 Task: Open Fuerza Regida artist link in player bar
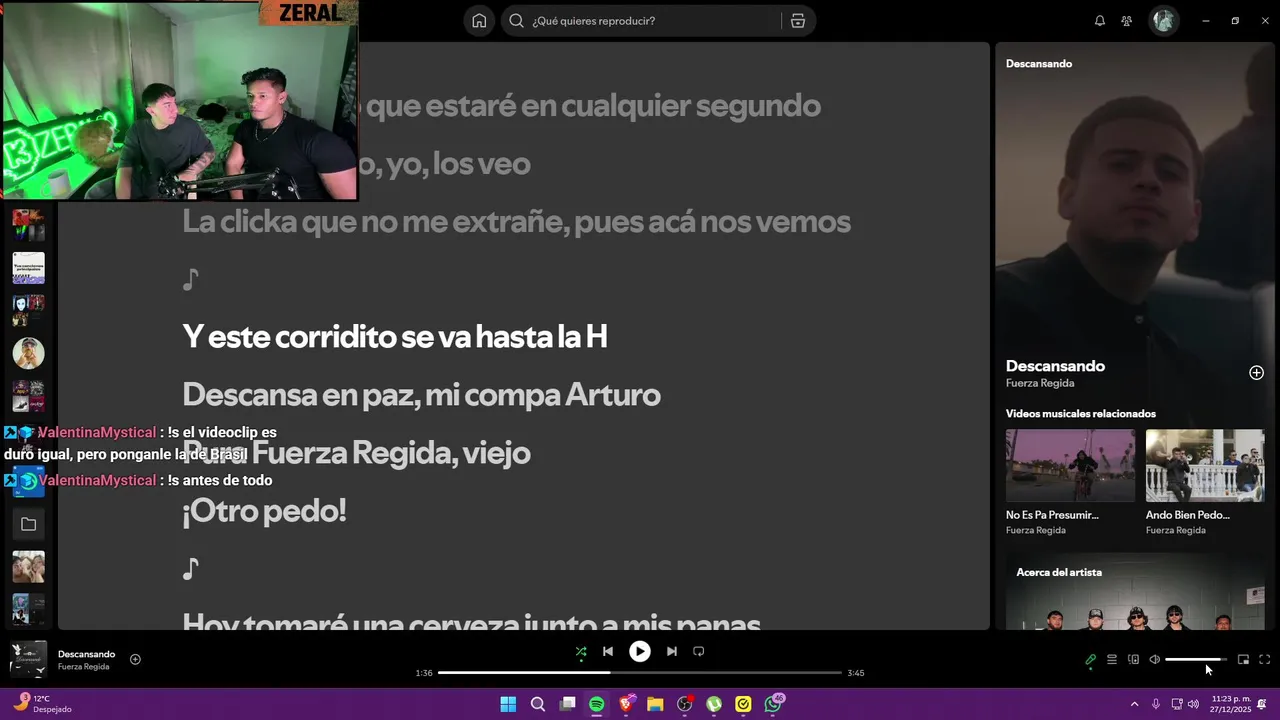click(83, 667)
